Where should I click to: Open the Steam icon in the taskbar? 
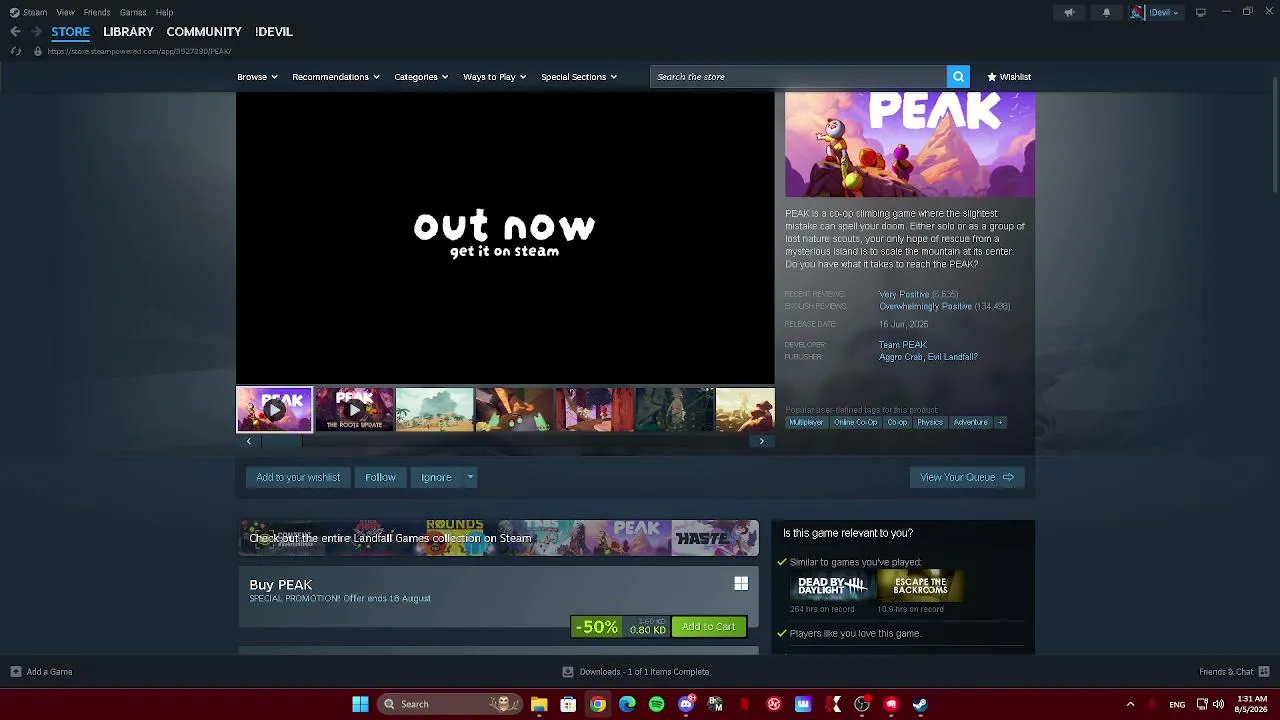[920, 704]
